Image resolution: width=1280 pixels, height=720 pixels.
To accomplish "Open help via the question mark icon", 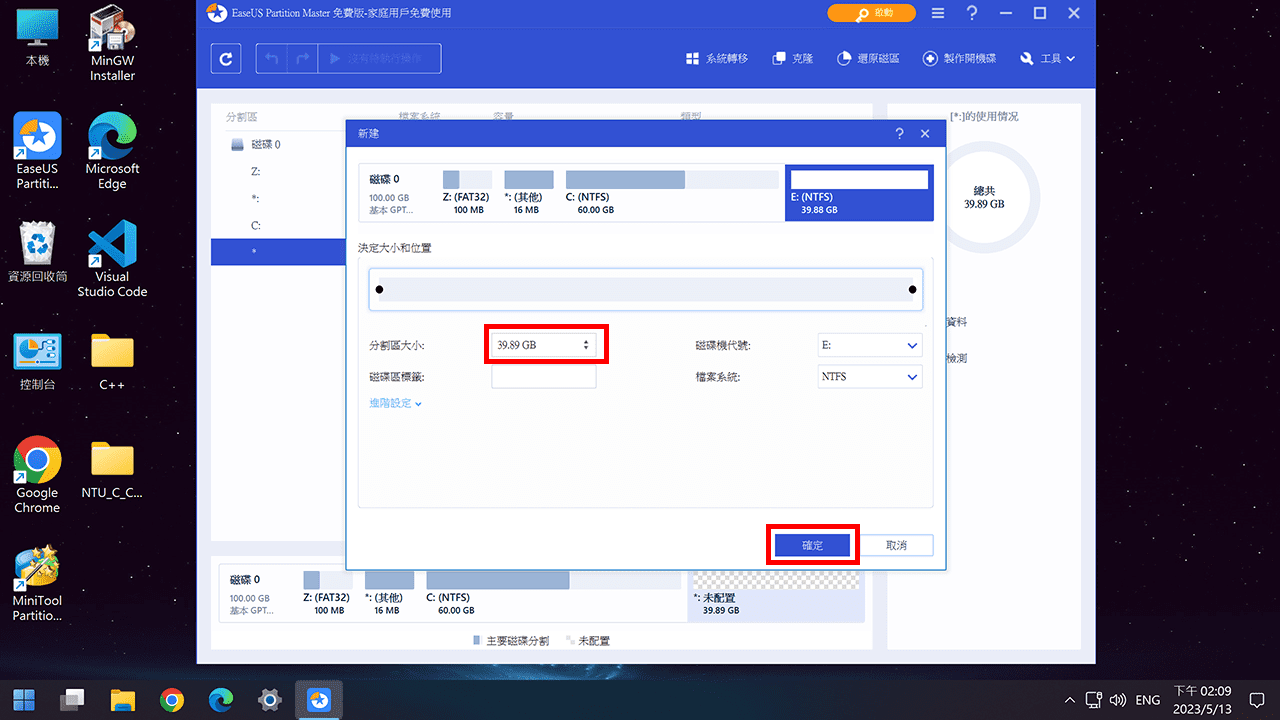I will [x=973, y=13].
